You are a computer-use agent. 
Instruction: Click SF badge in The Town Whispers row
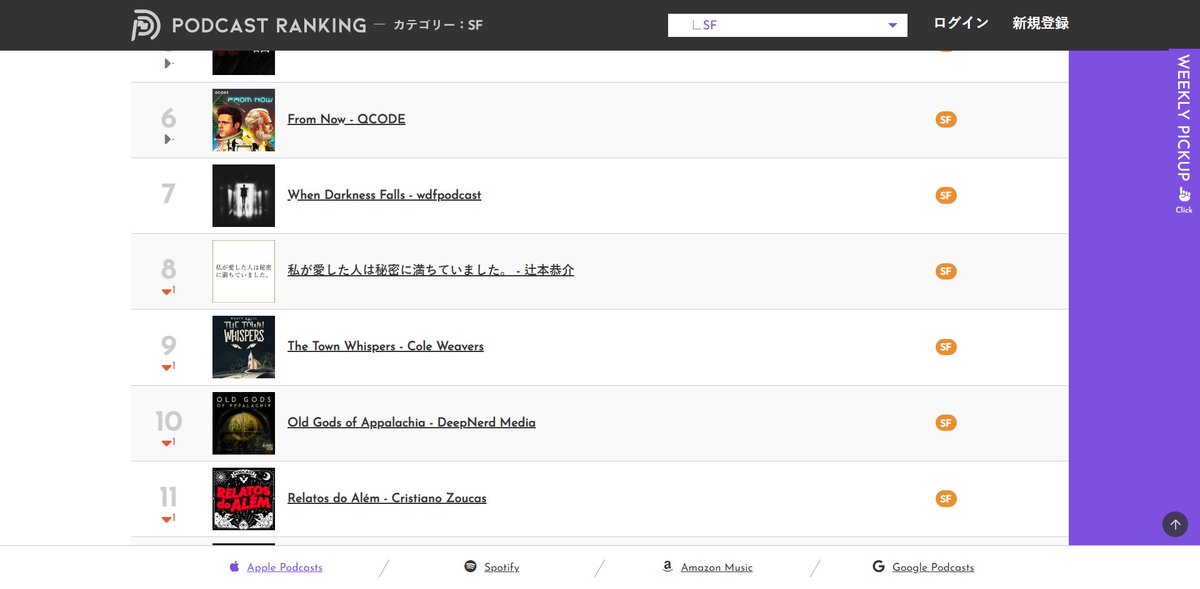click(946, 347)
